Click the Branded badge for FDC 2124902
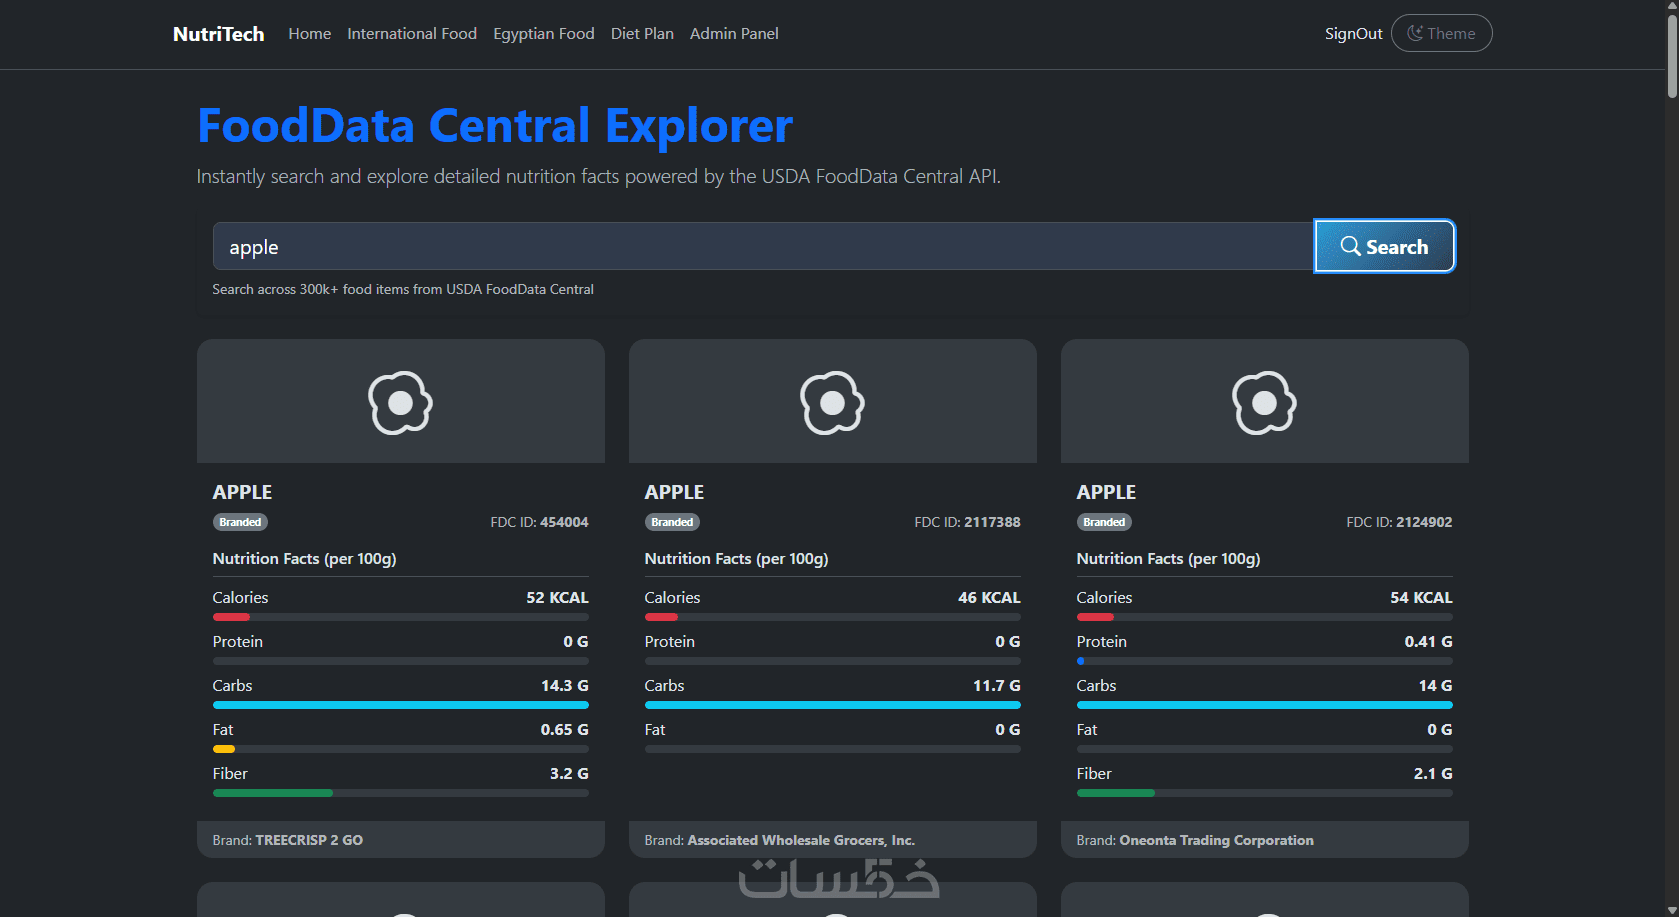 click(1104, 522)
